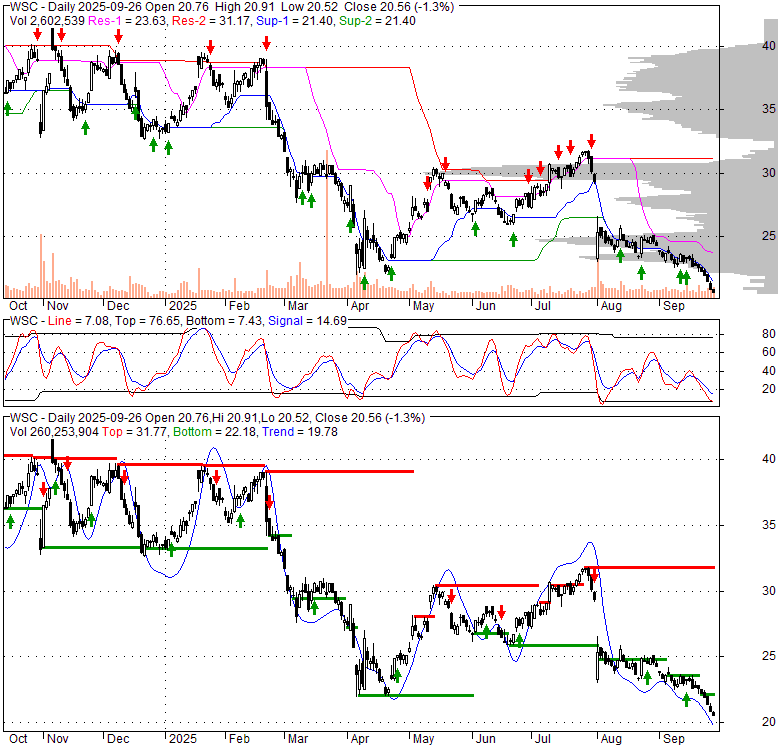780x745 pixels.
Task: Click the 'May' label on top chart axis
Action: [x=423, y=306]
